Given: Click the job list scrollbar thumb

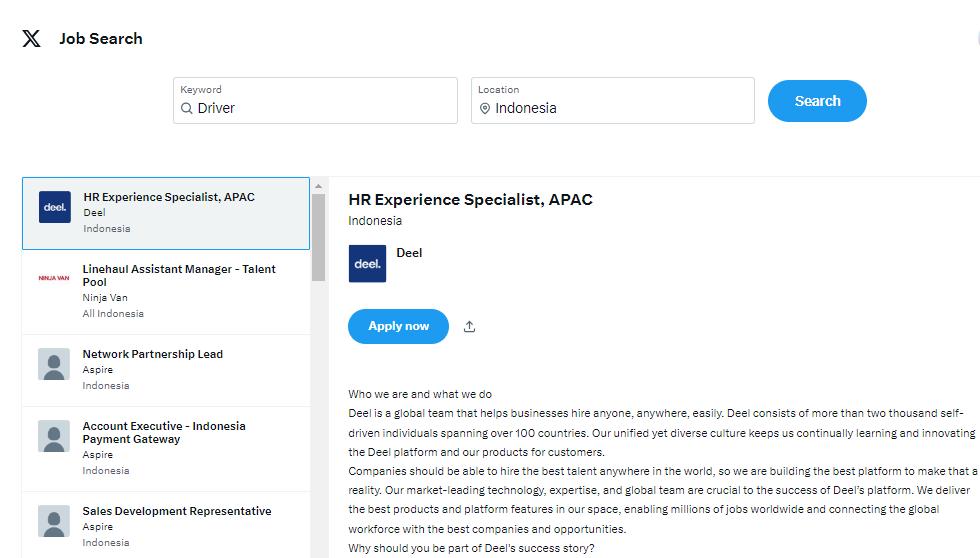Looking at the screenshot, I should [x=318, y=237].
